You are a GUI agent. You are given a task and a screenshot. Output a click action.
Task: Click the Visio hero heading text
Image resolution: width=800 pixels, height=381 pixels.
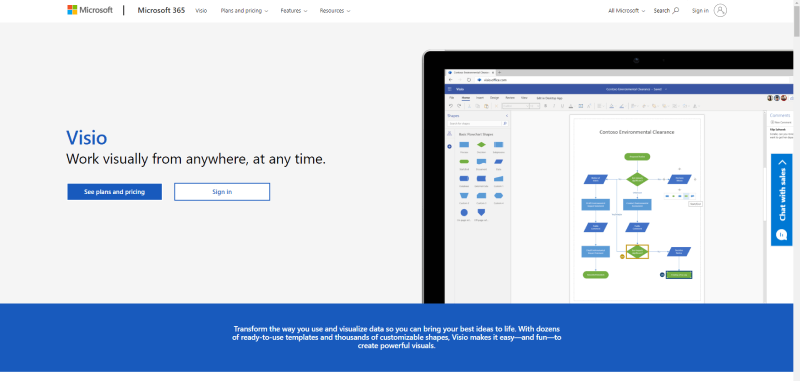click(86, 138)
